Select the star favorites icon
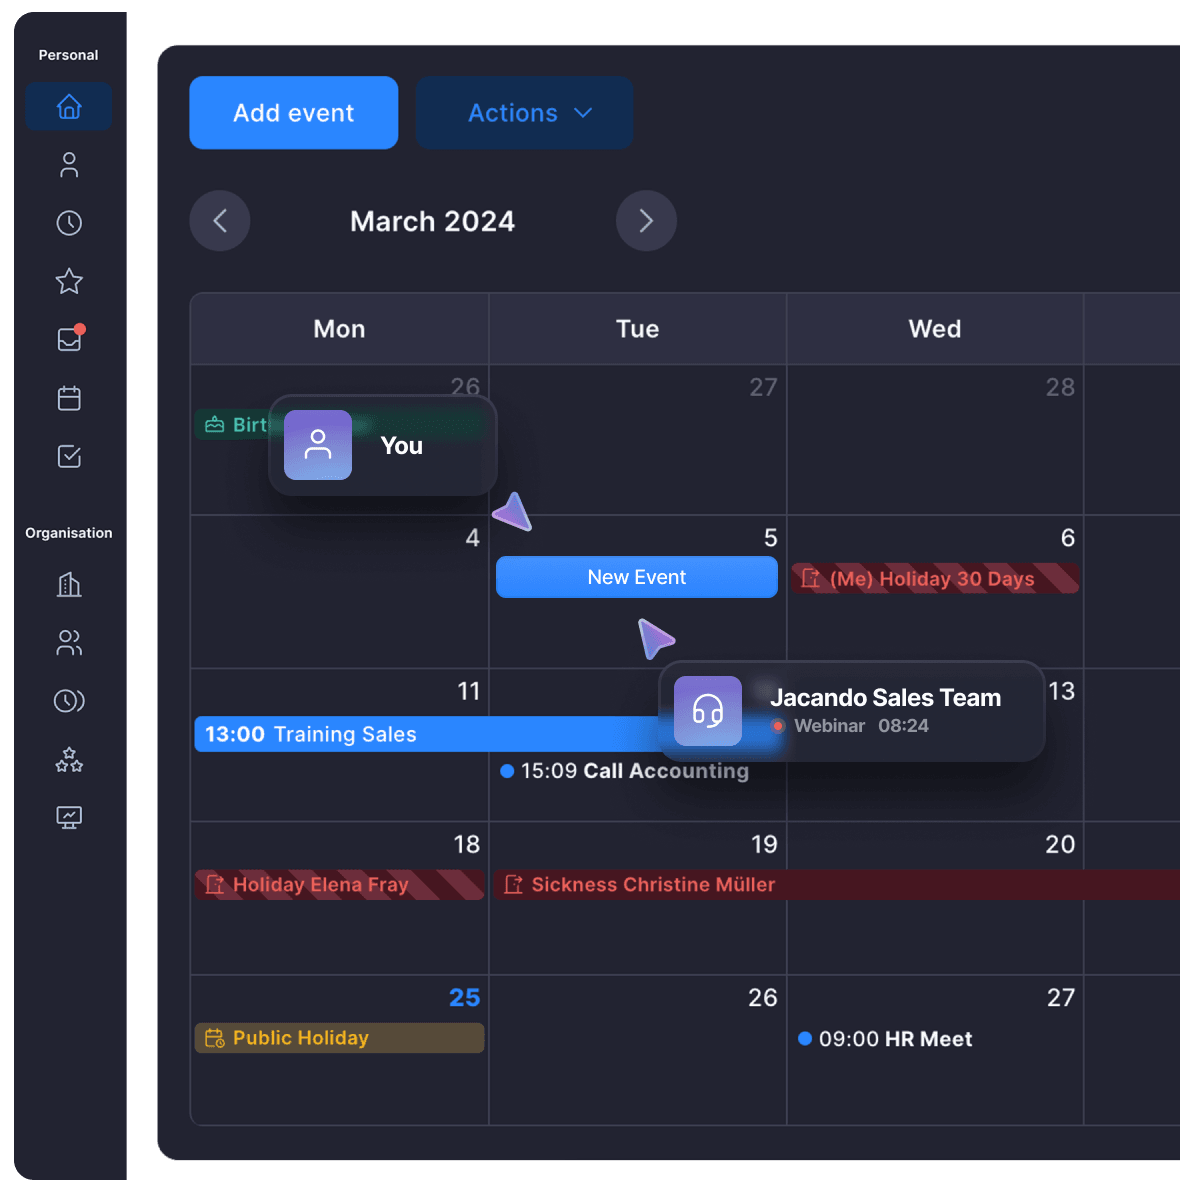The image size is (1180, 1198). coord(68,281)
